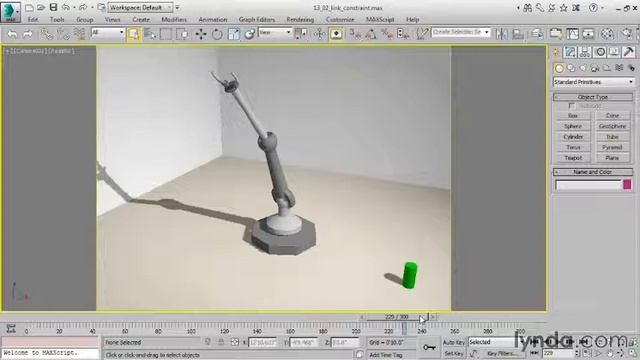
Task: Open the Workspace: Default dropdown
Action: click(140, 7)
